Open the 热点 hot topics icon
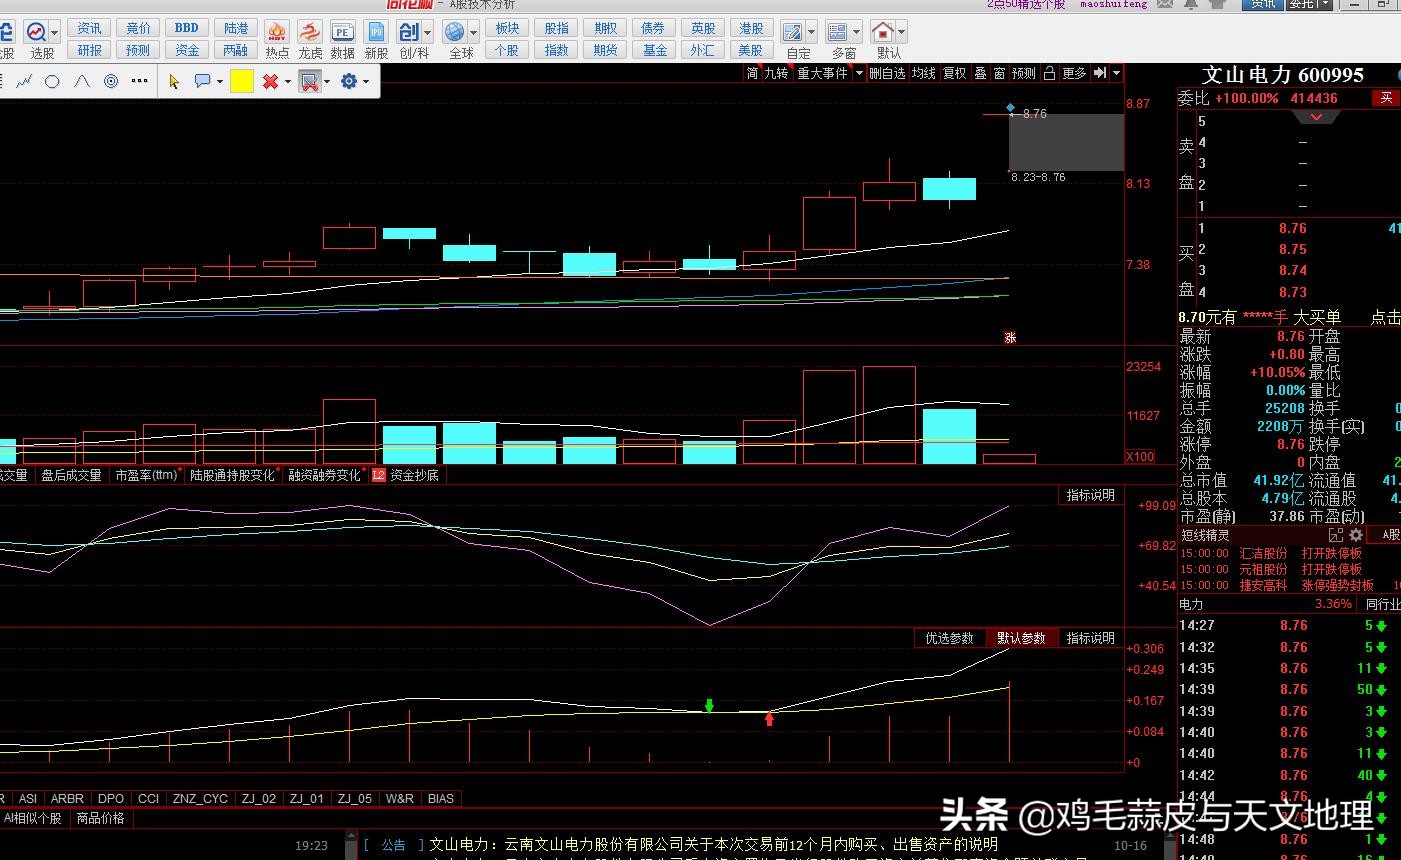The image size is (1401, 860). point(277,39)
